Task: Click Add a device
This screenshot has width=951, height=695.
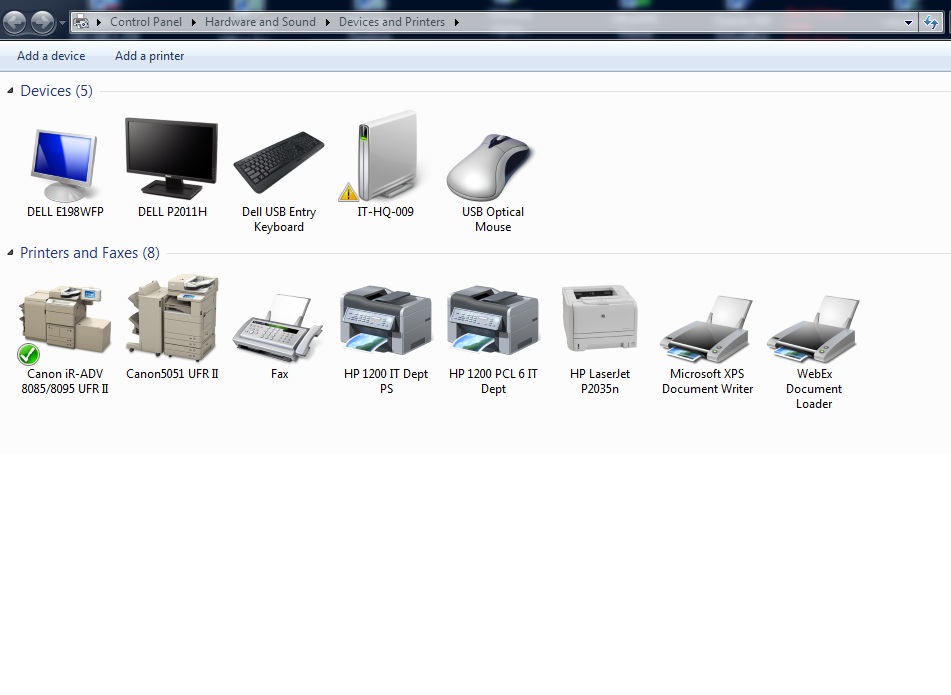Action: click(x=51, y=56)
